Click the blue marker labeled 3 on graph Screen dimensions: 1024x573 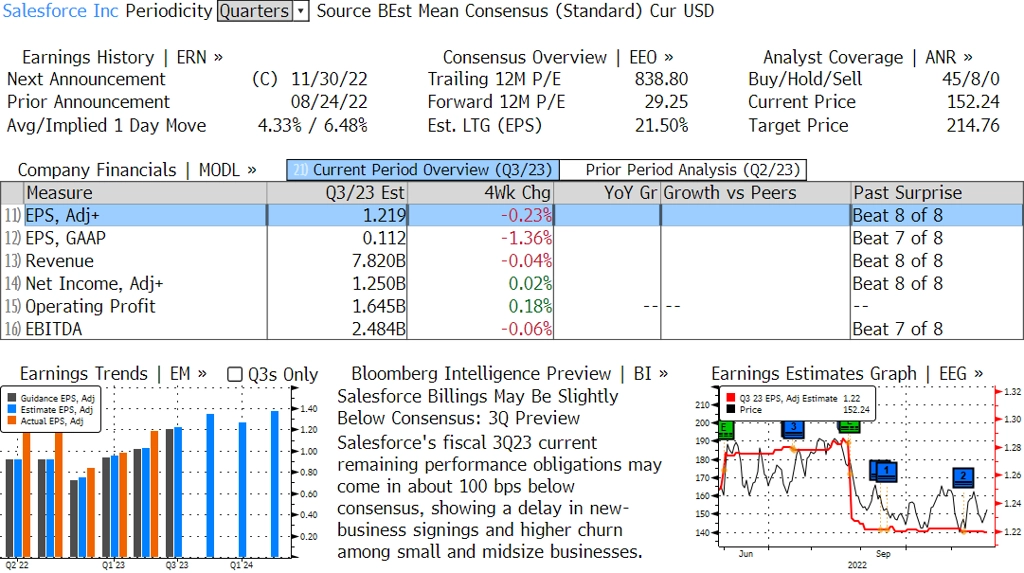click(x=793, y=428)
